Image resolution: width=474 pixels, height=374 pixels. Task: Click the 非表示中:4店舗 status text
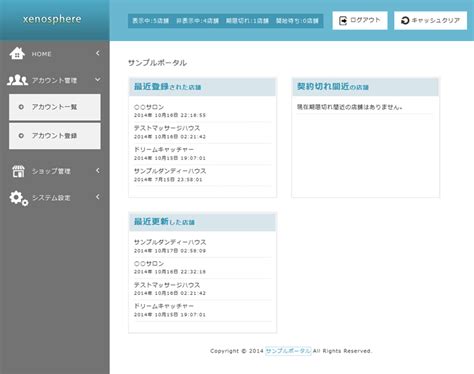[x=197, y=21]
